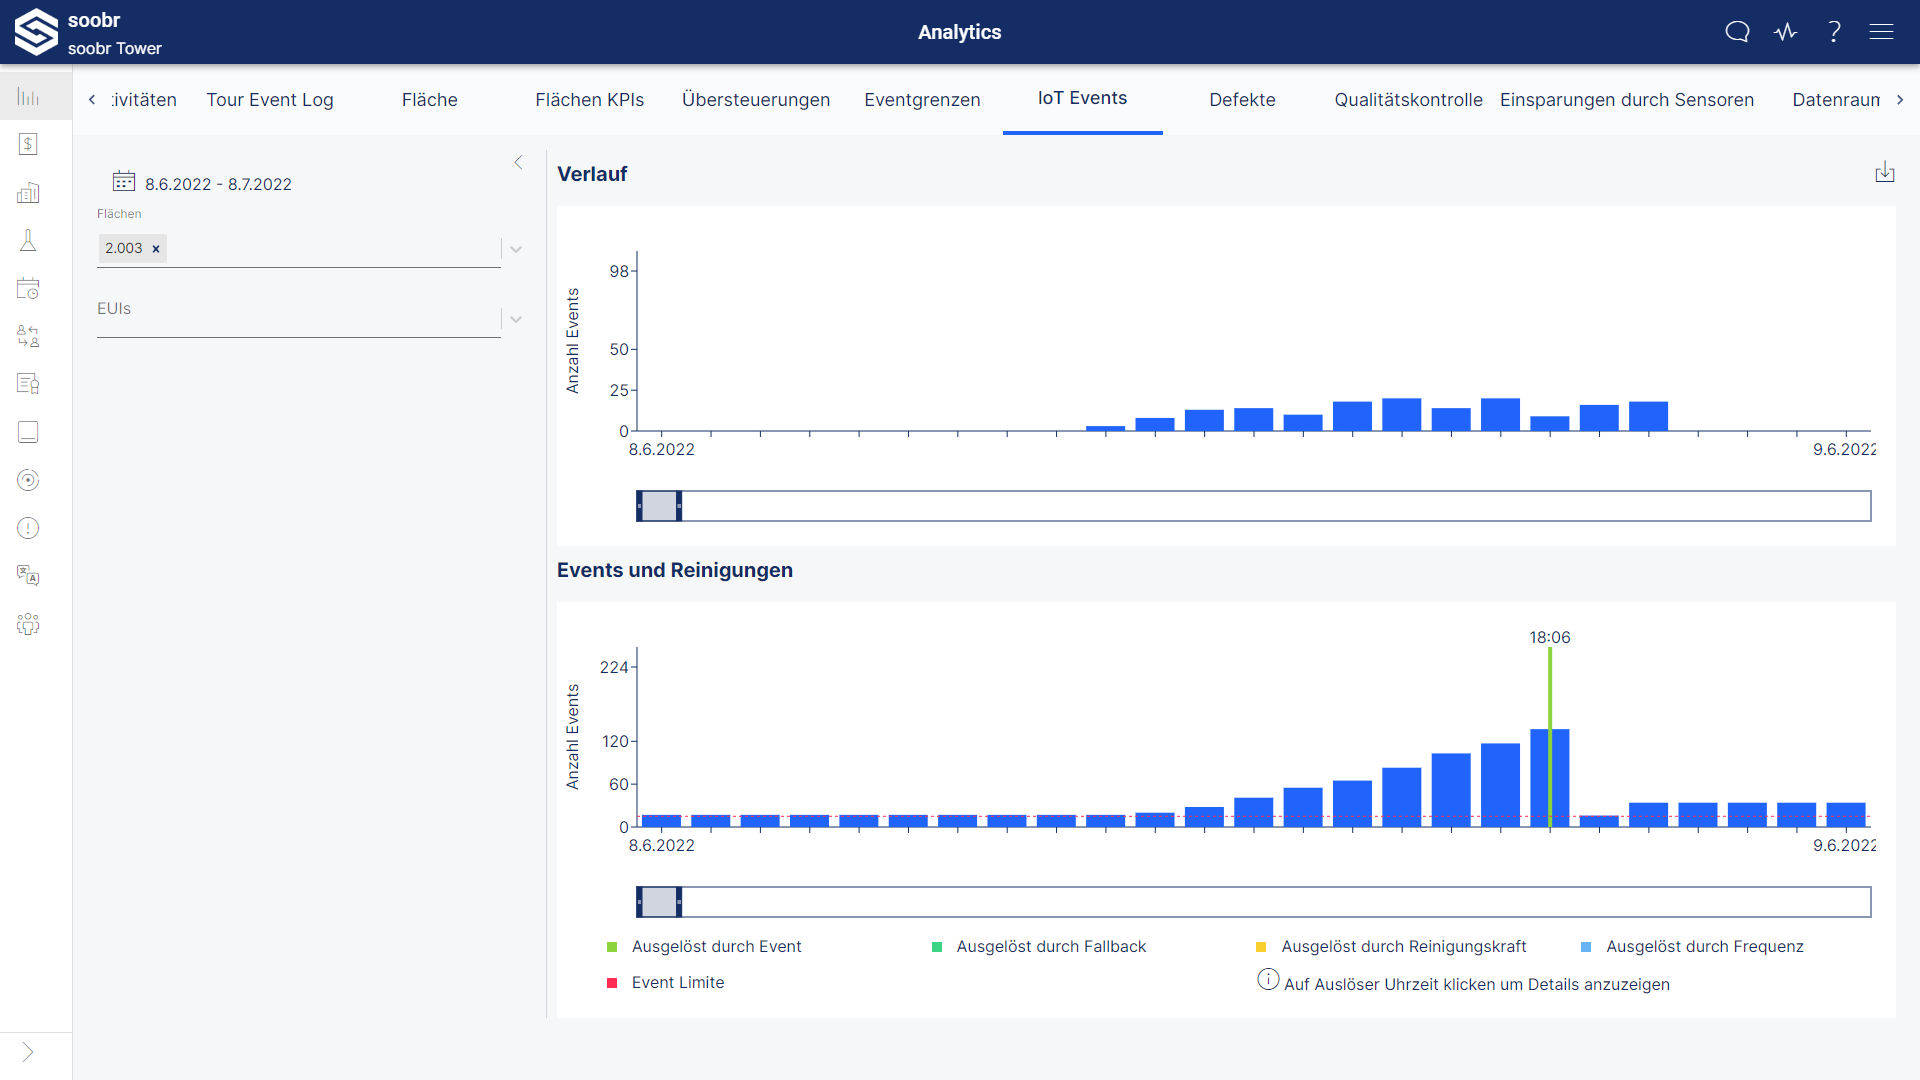Screen dimensions: 1920x1080
Task: Open the lab flask sidebar icon
Action: pos(28,240)
